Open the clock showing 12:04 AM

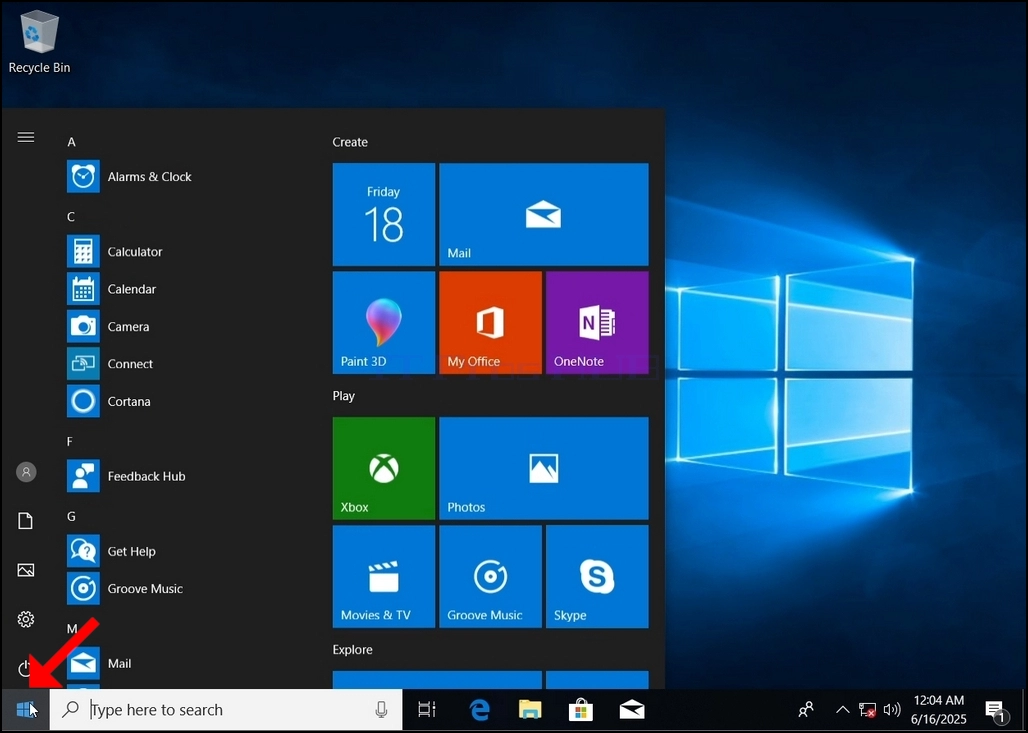coord(939,709)
